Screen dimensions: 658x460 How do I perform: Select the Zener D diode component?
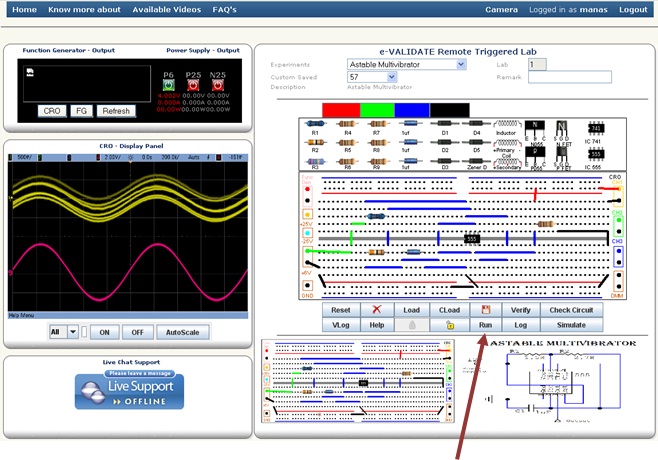click(477, 158)
